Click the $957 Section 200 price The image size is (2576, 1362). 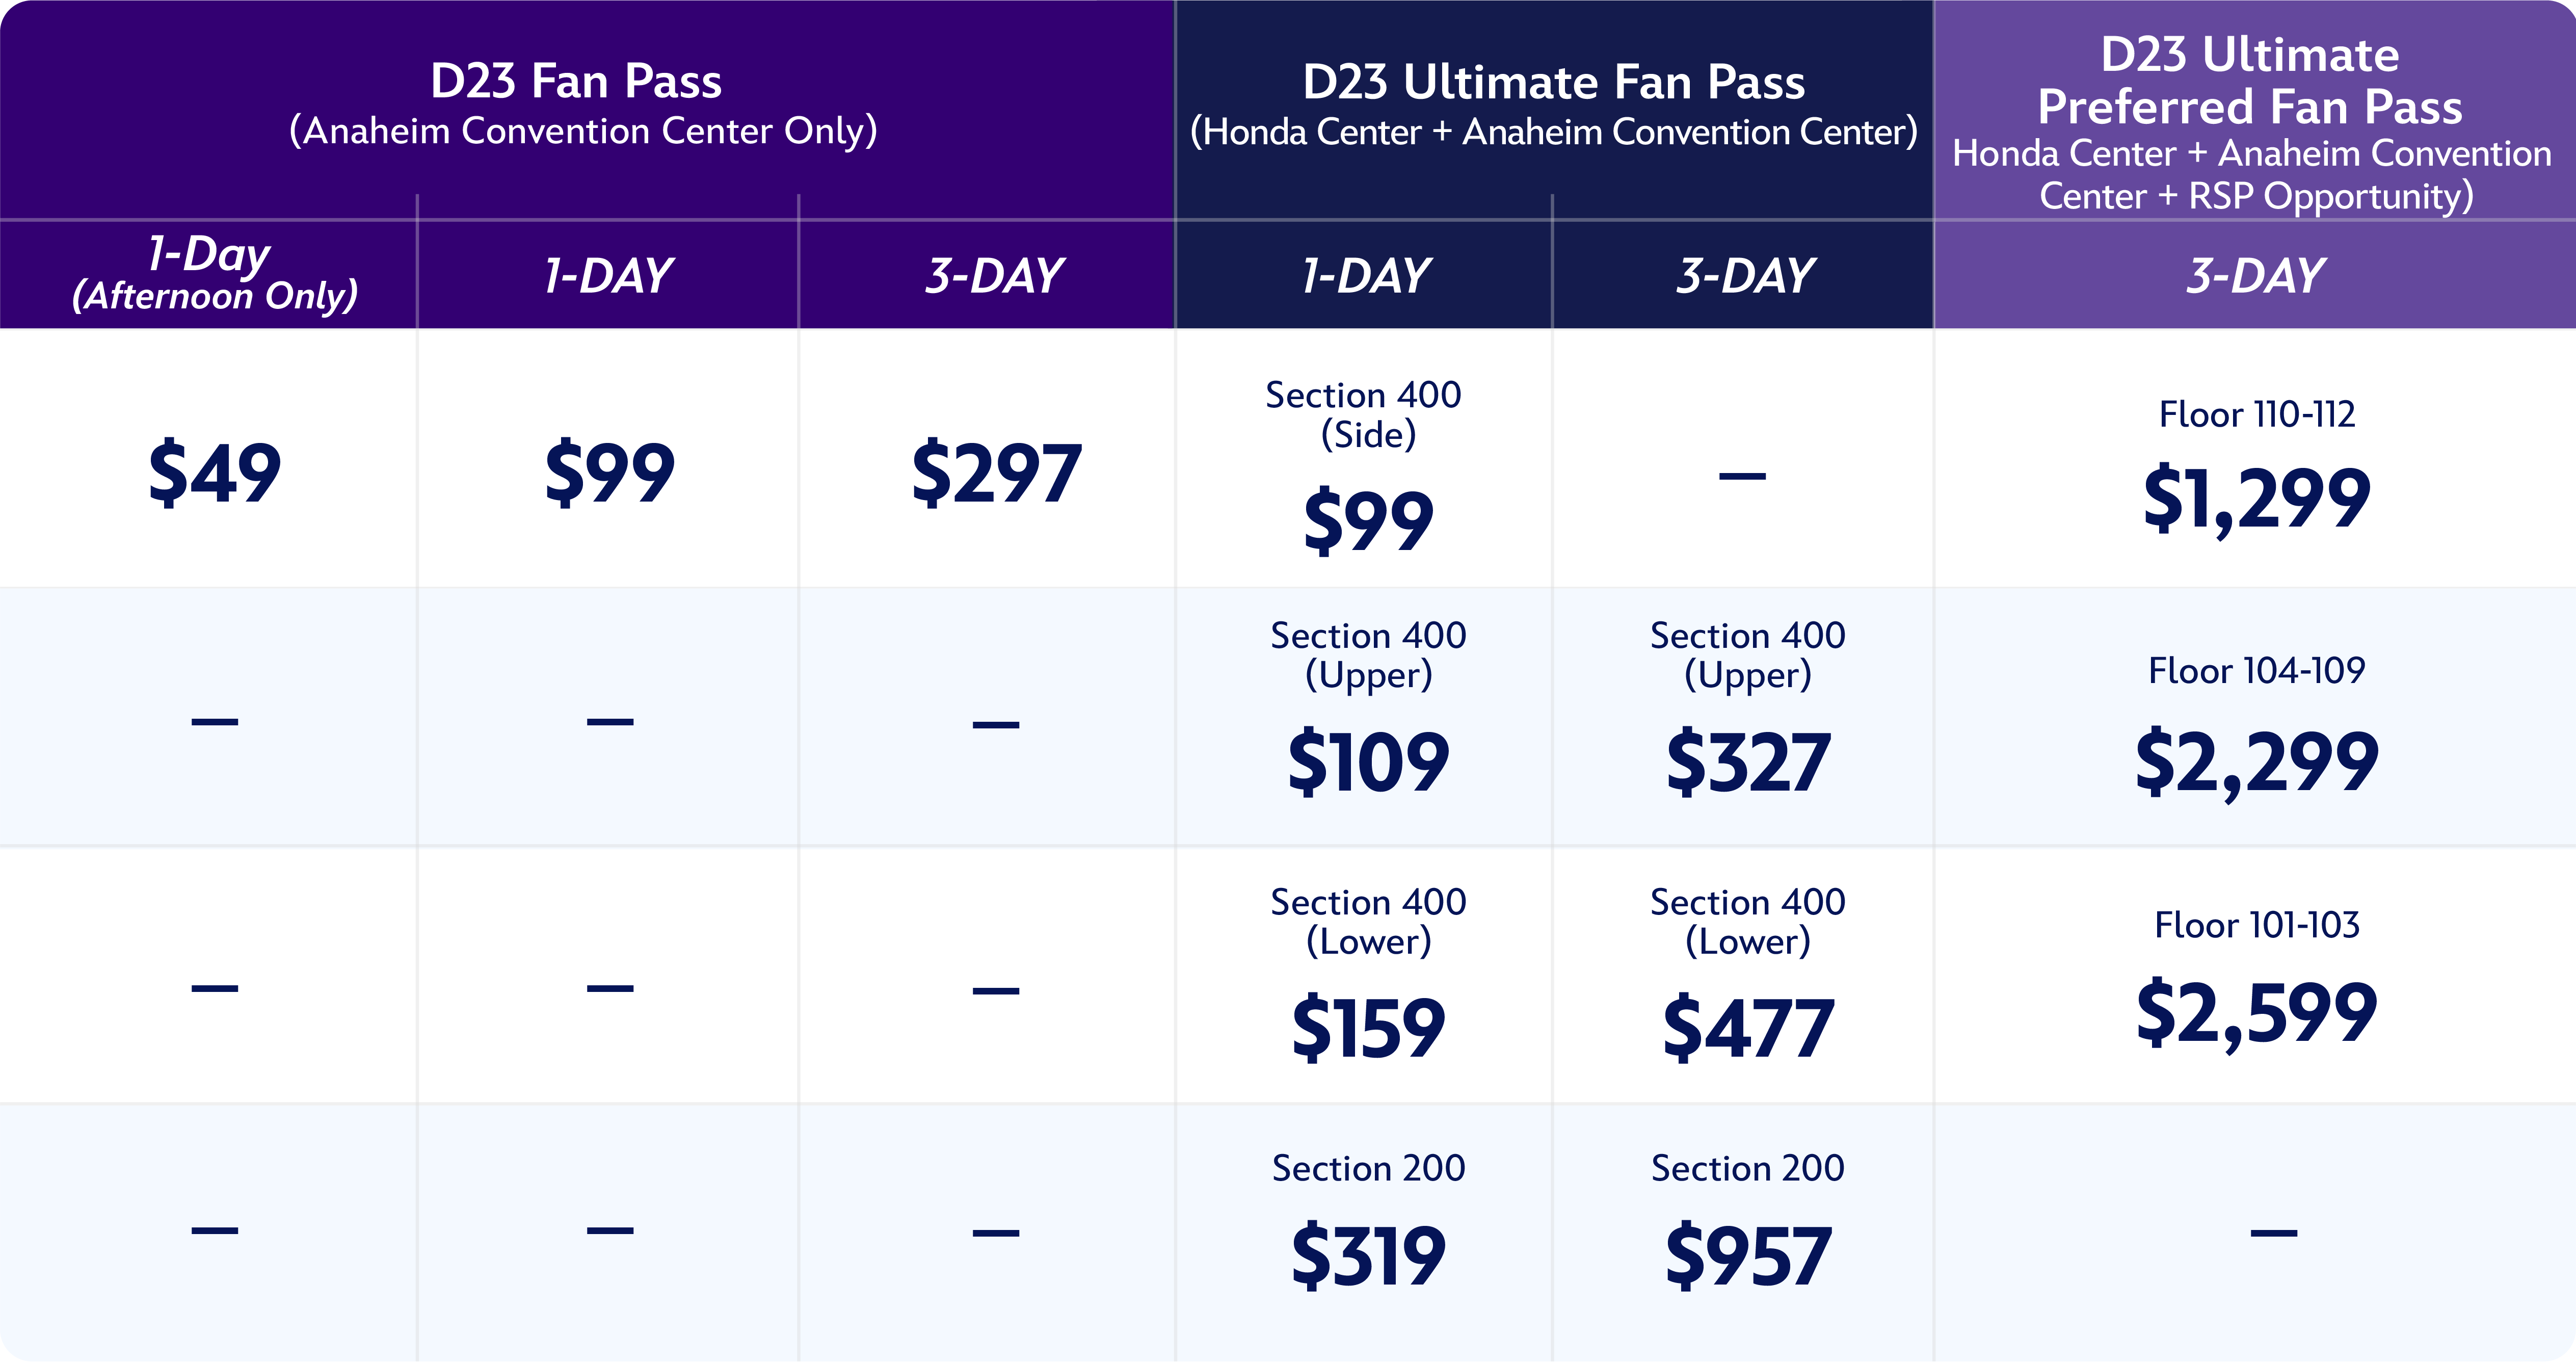[1747, 1256]
